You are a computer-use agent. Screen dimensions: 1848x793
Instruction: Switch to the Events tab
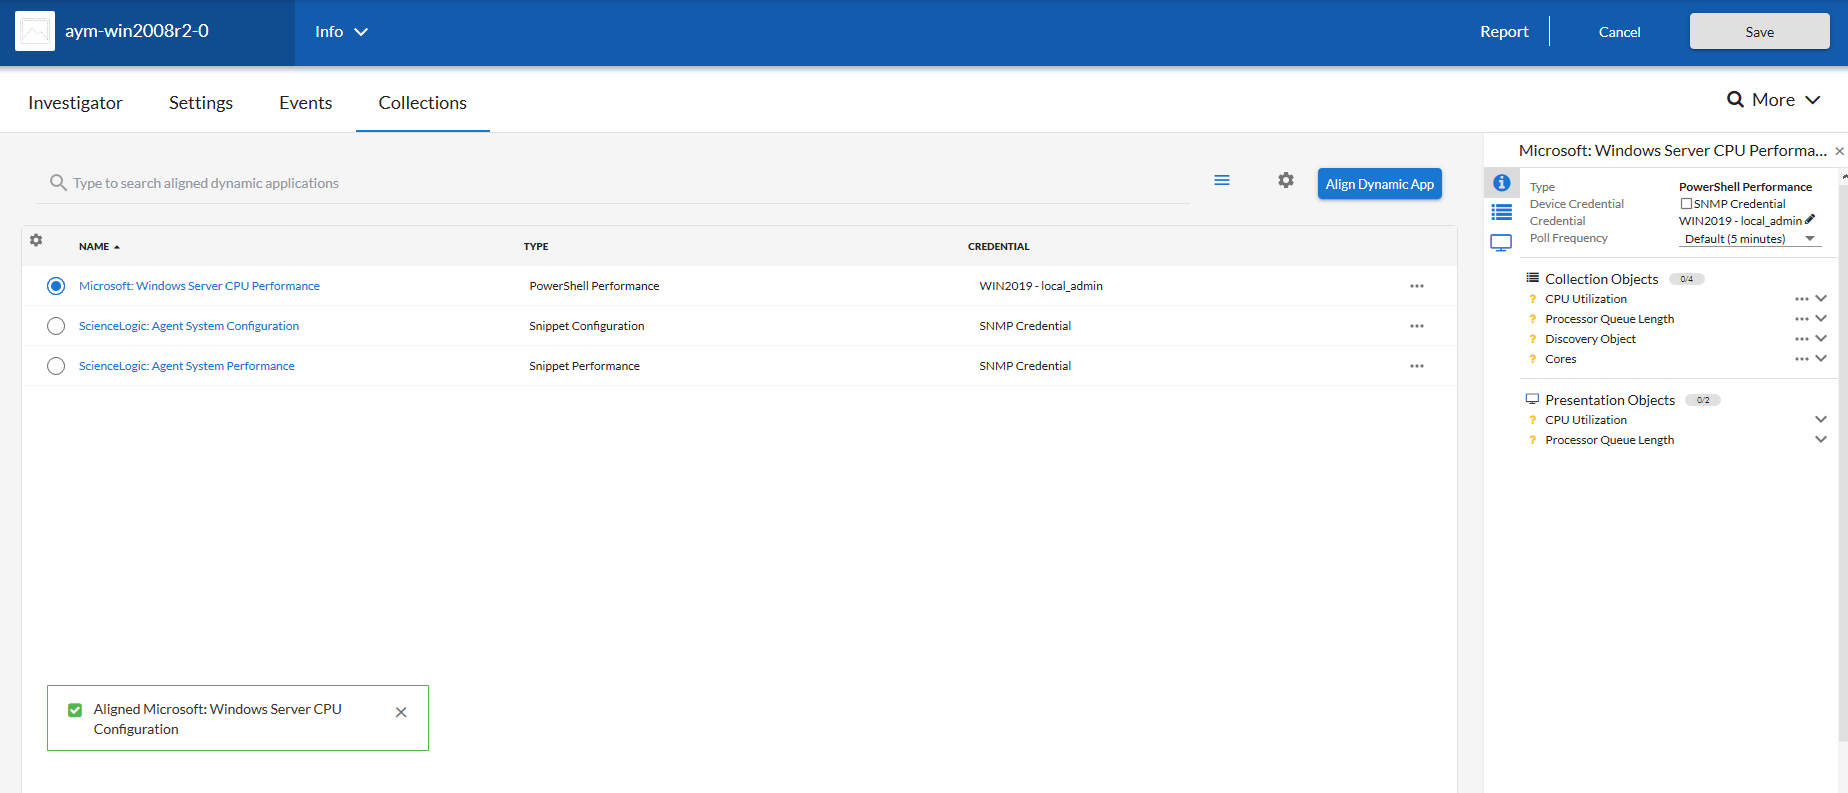tap(305, 103)
